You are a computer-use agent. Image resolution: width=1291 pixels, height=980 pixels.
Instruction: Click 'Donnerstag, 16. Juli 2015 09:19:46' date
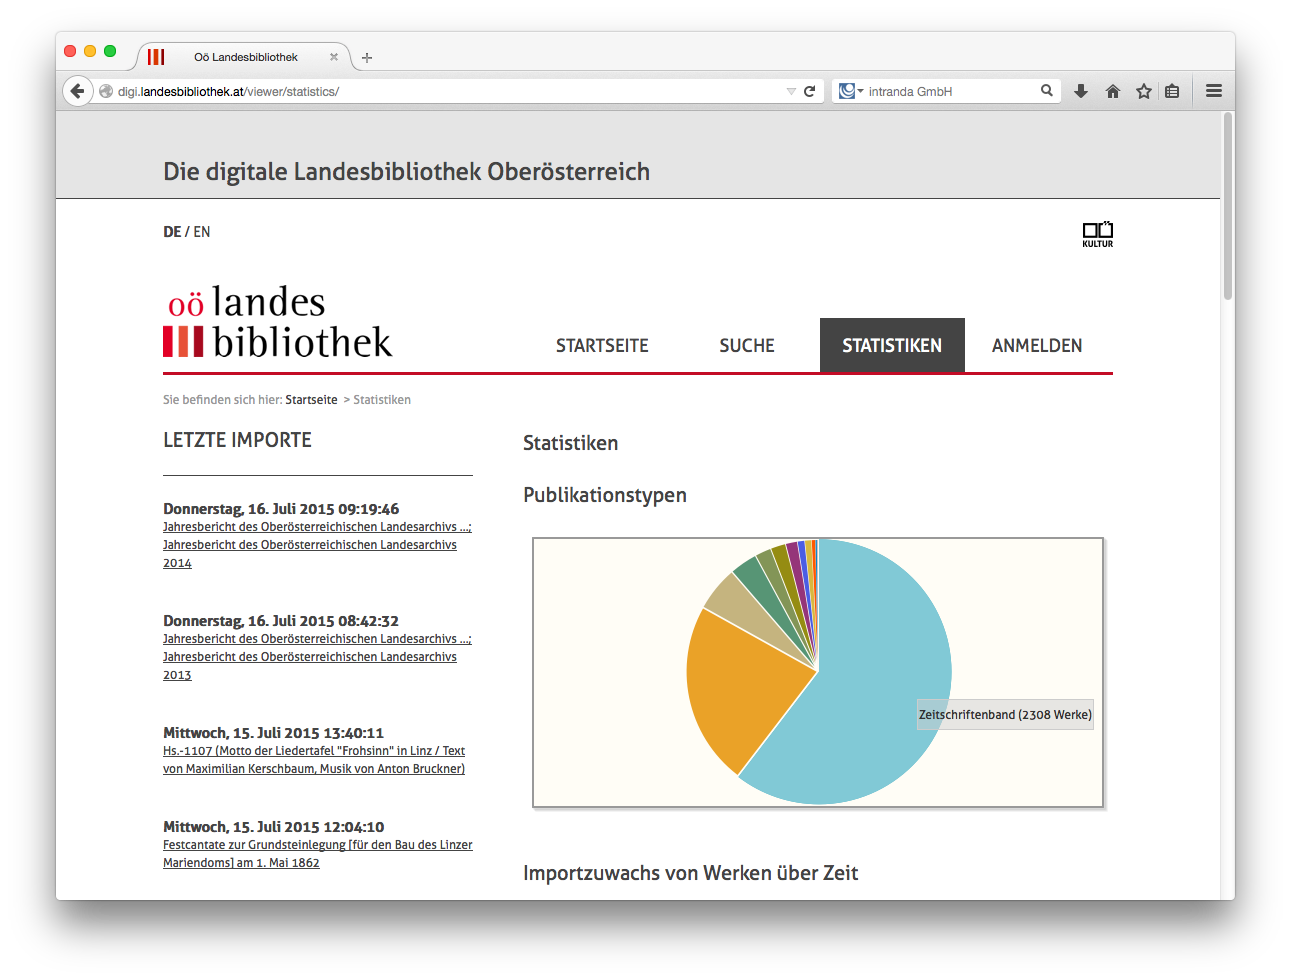(x=281, y=509)
